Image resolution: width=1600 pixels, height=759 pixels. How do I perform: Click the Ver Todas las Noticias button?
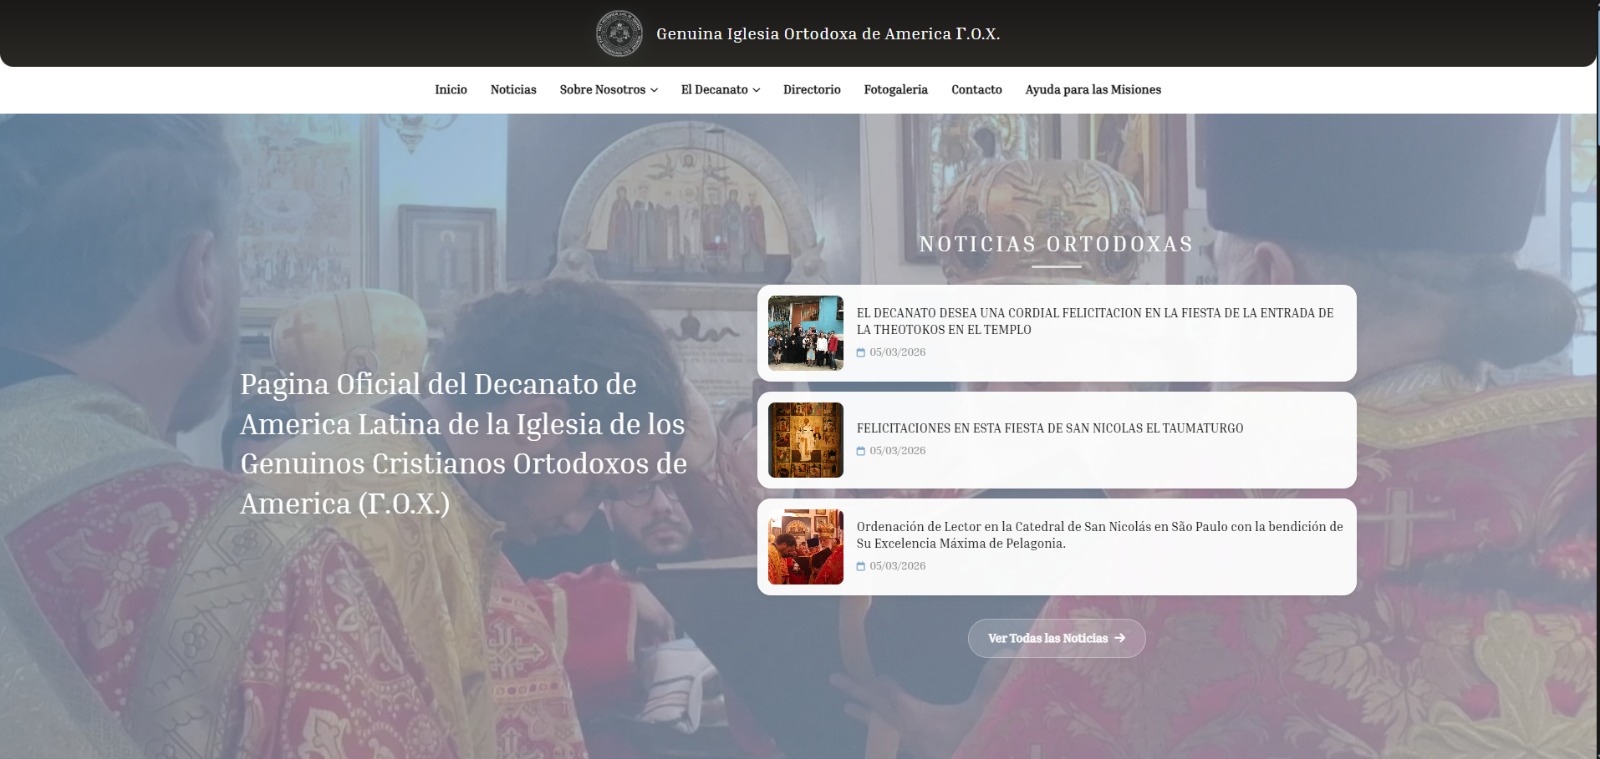point(1056,638)
